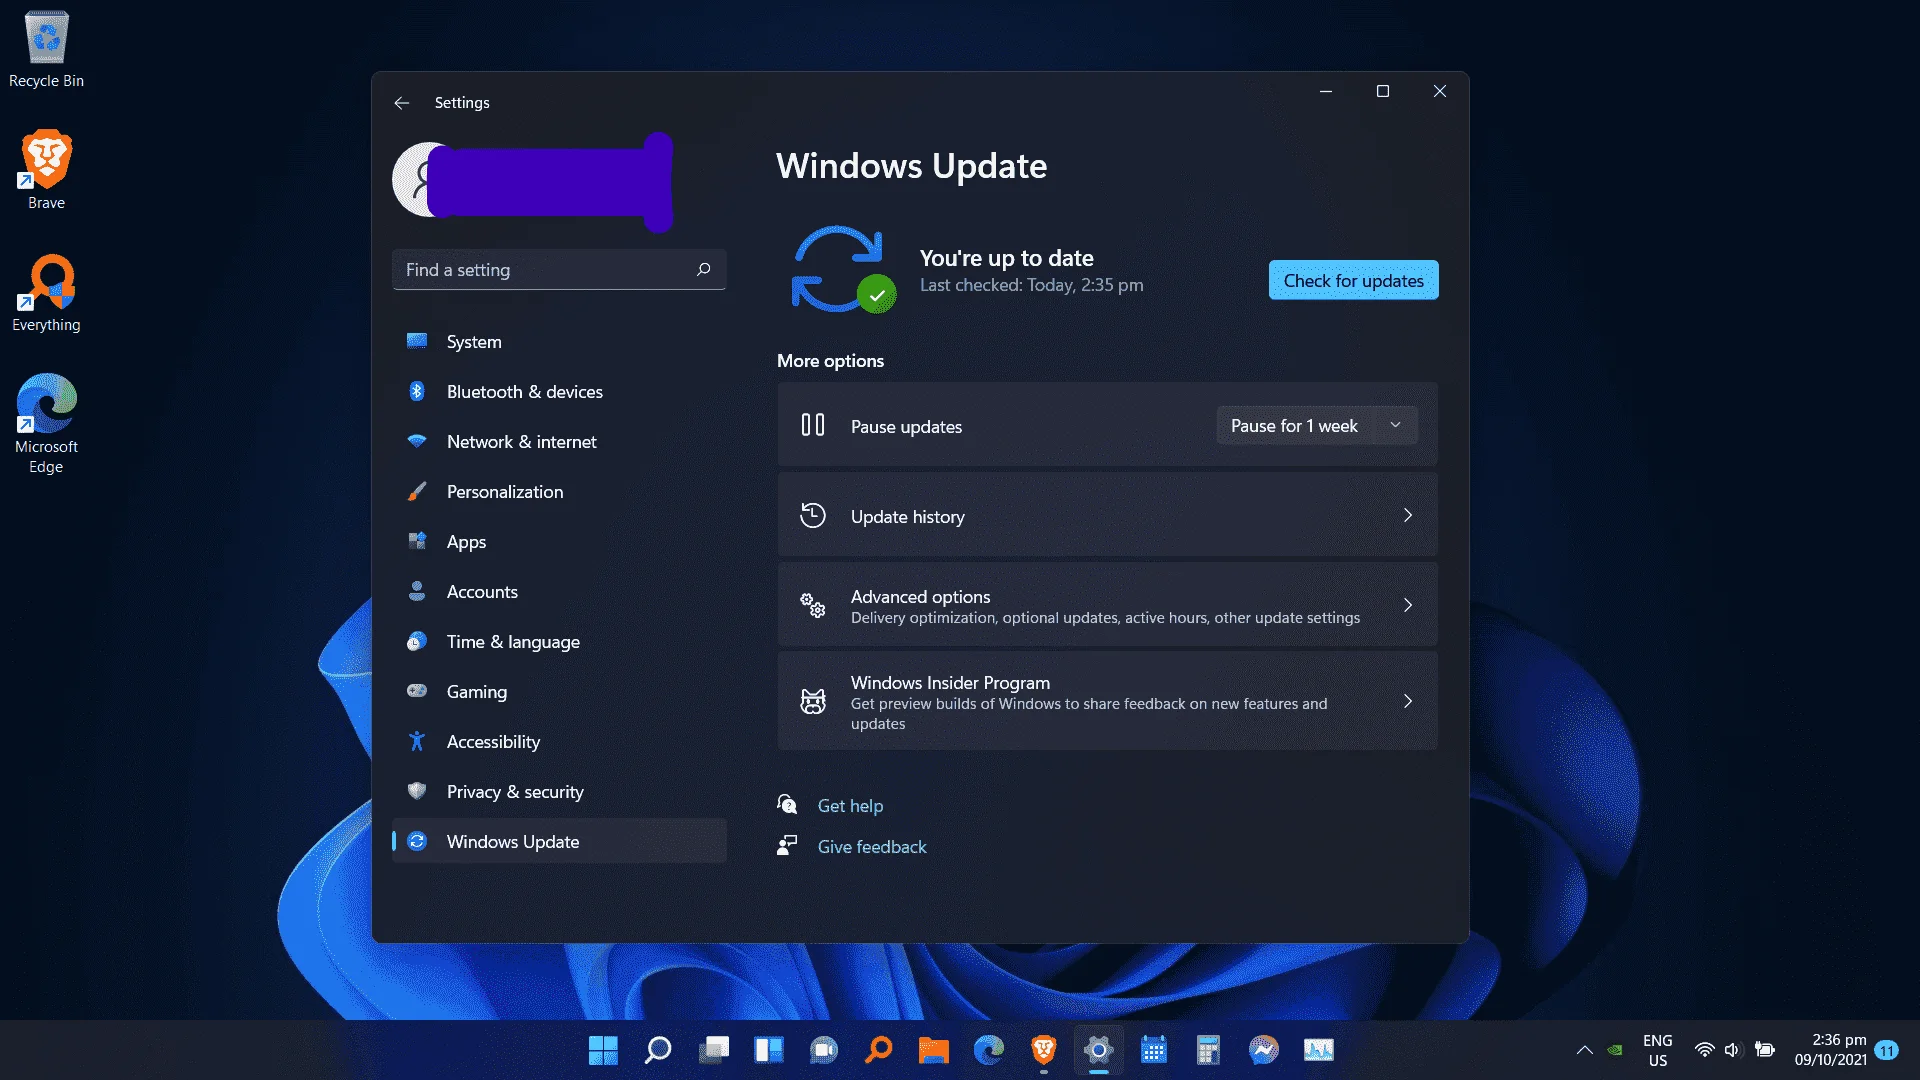Click the Privacy & security shield icon
Screen dimensions: 1920x1080
click(x=417, y=791)
